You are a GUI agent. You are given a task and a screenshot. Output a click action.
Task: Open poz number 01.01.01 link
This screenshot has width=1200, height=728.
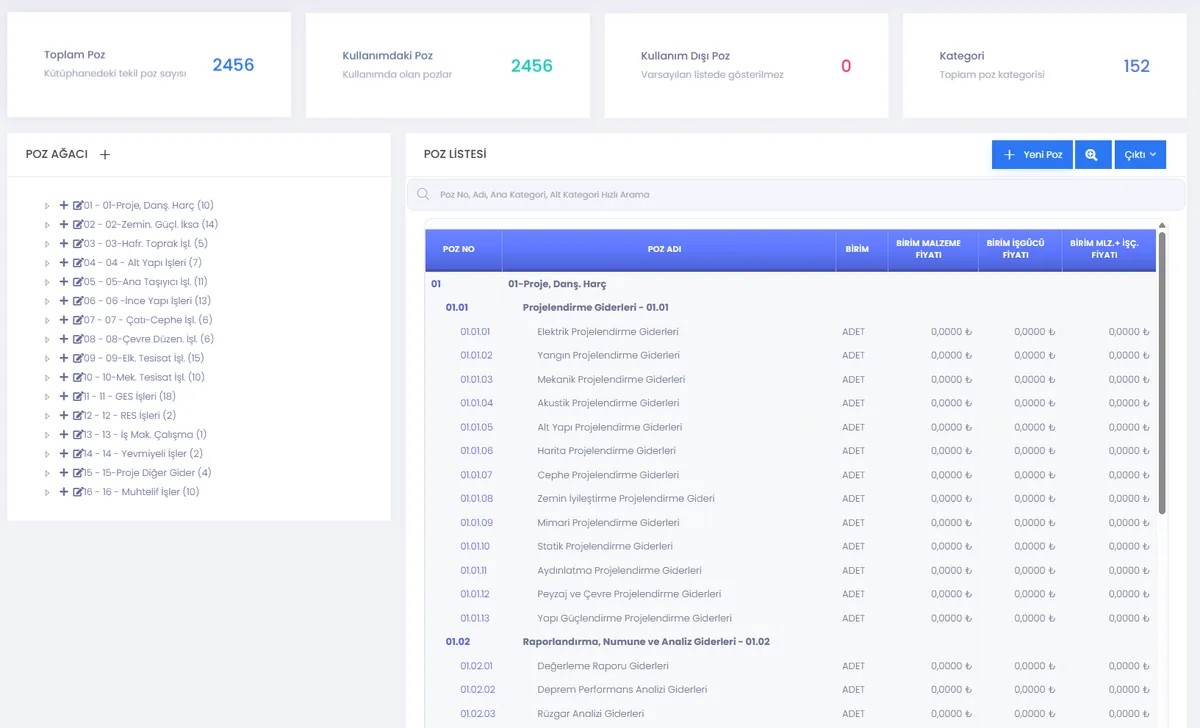(x=475, y=332)
